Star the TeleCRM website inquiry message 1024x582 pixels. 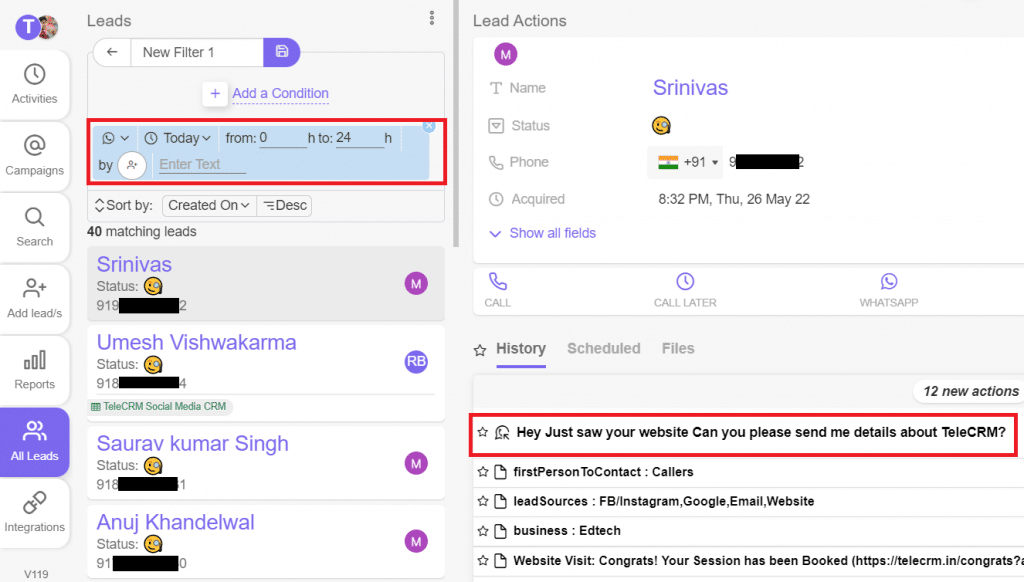484,433
